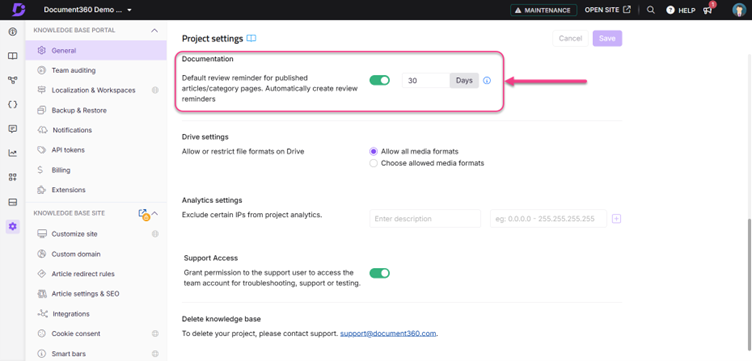
Task: Click globe icon next to Localization & Workspaces
Action: click(x=155, y=90)
